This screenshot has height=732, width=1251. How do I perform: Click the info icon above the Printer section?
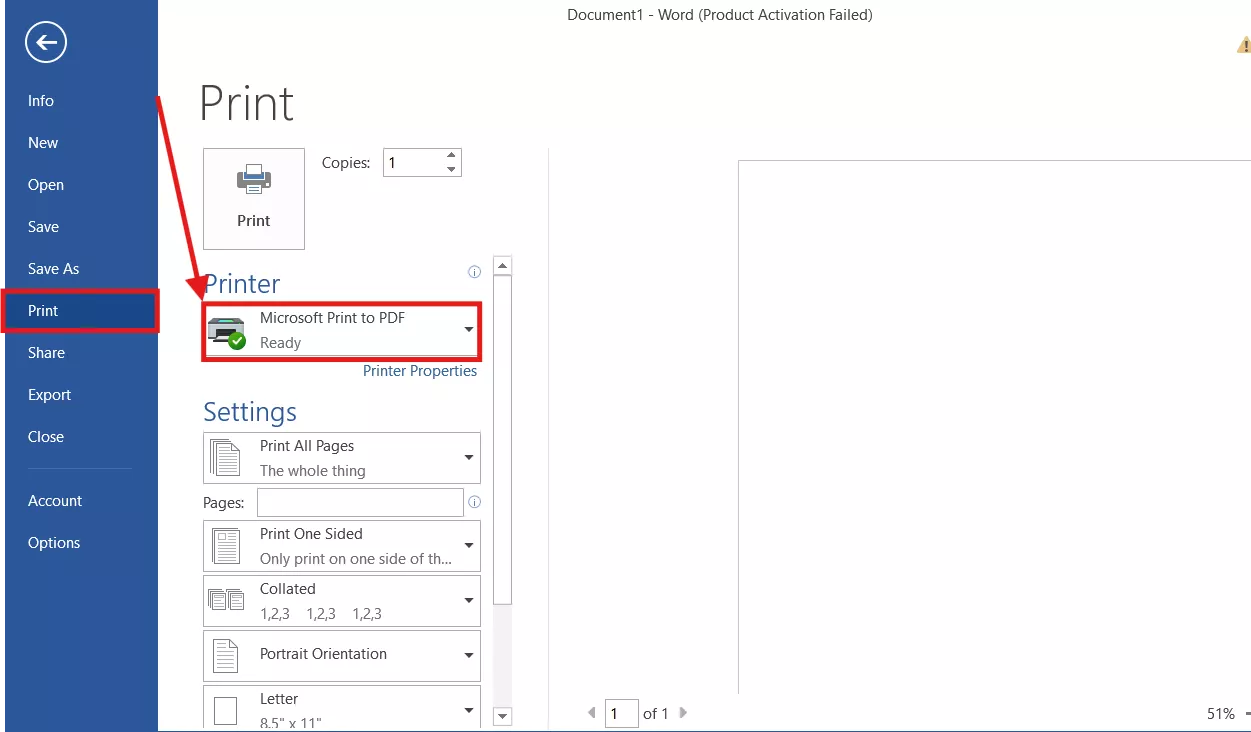point(474,271)
